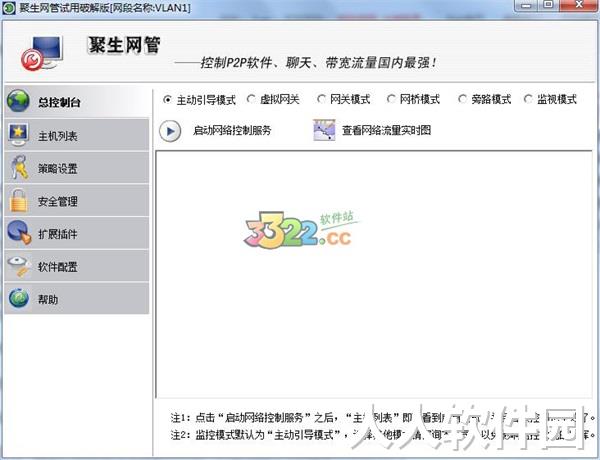Minimize the 聚生网管 window
Screen dimensions: 600x460
pyautogui.click(x=527, y=5)
